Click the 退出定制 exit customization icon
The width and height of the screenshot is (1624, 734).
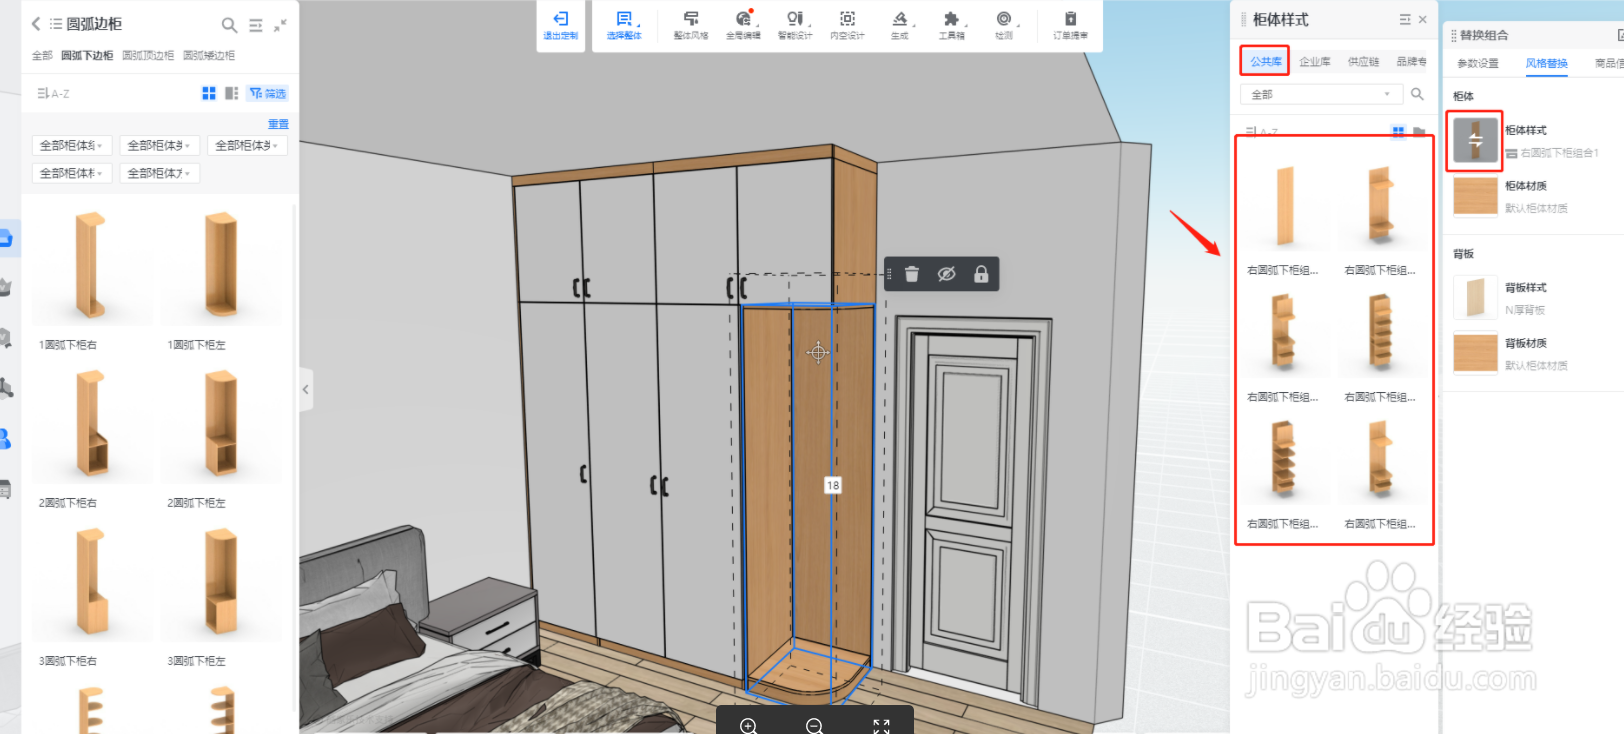click(x=561, y=25)
